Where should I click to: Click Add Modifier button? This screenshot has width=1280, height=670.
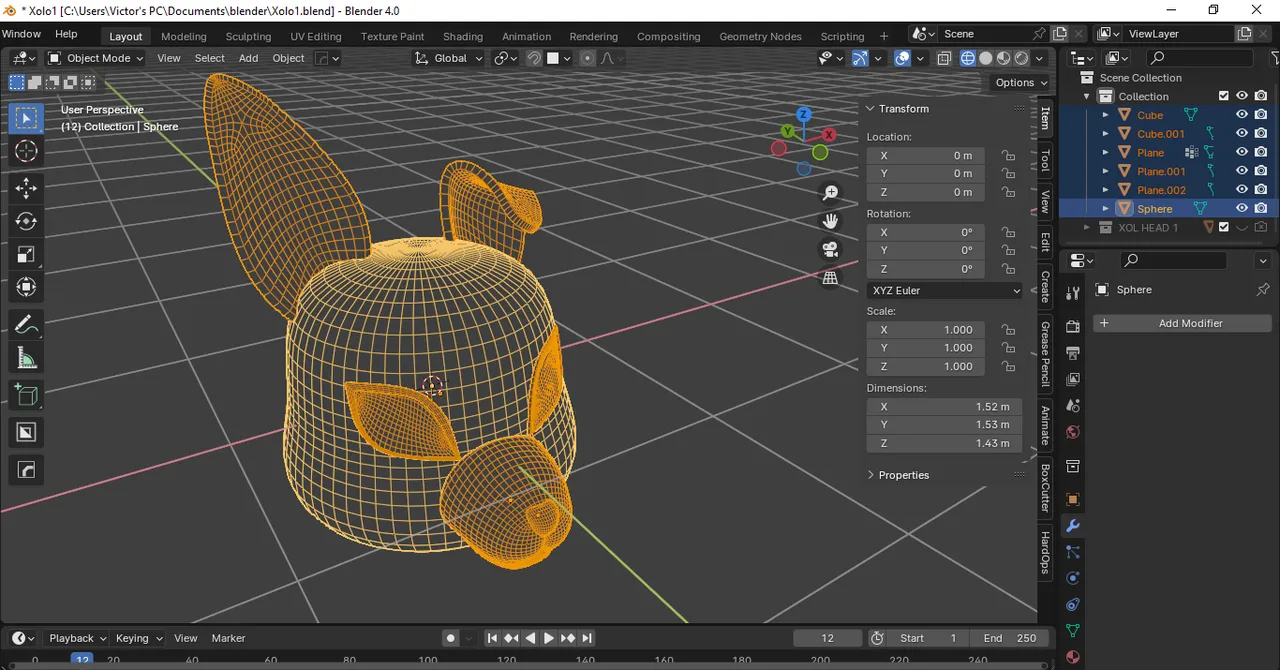pos(1183,323)
